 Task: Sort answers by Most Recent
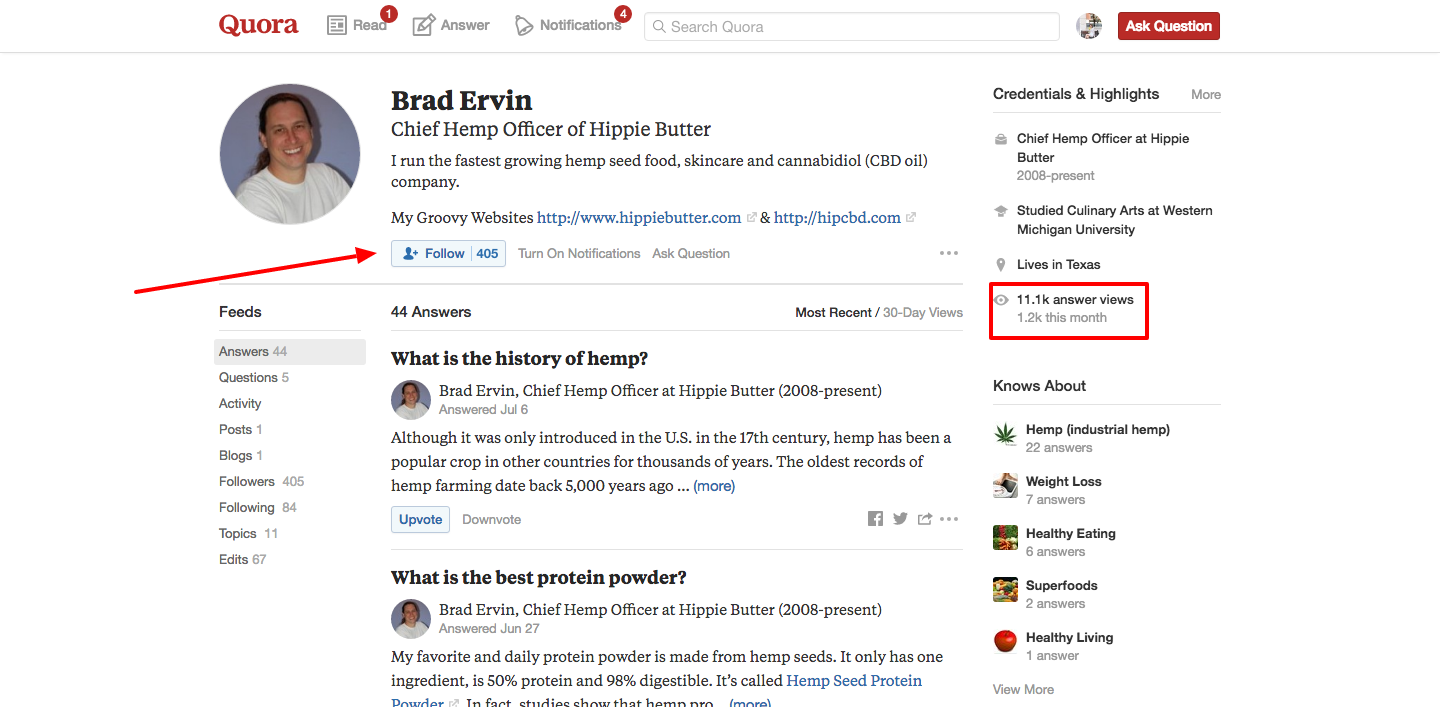(833, 313)
